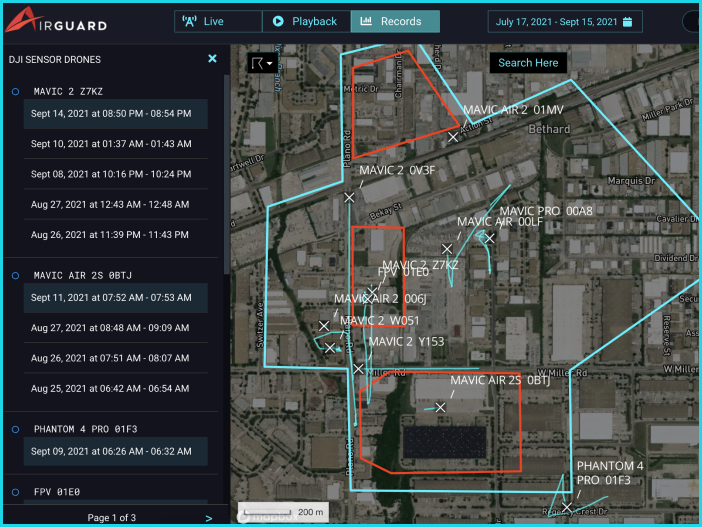
Task: Click the drone list scrollbar
Action: pyautogui.click(x=227, y=175)
